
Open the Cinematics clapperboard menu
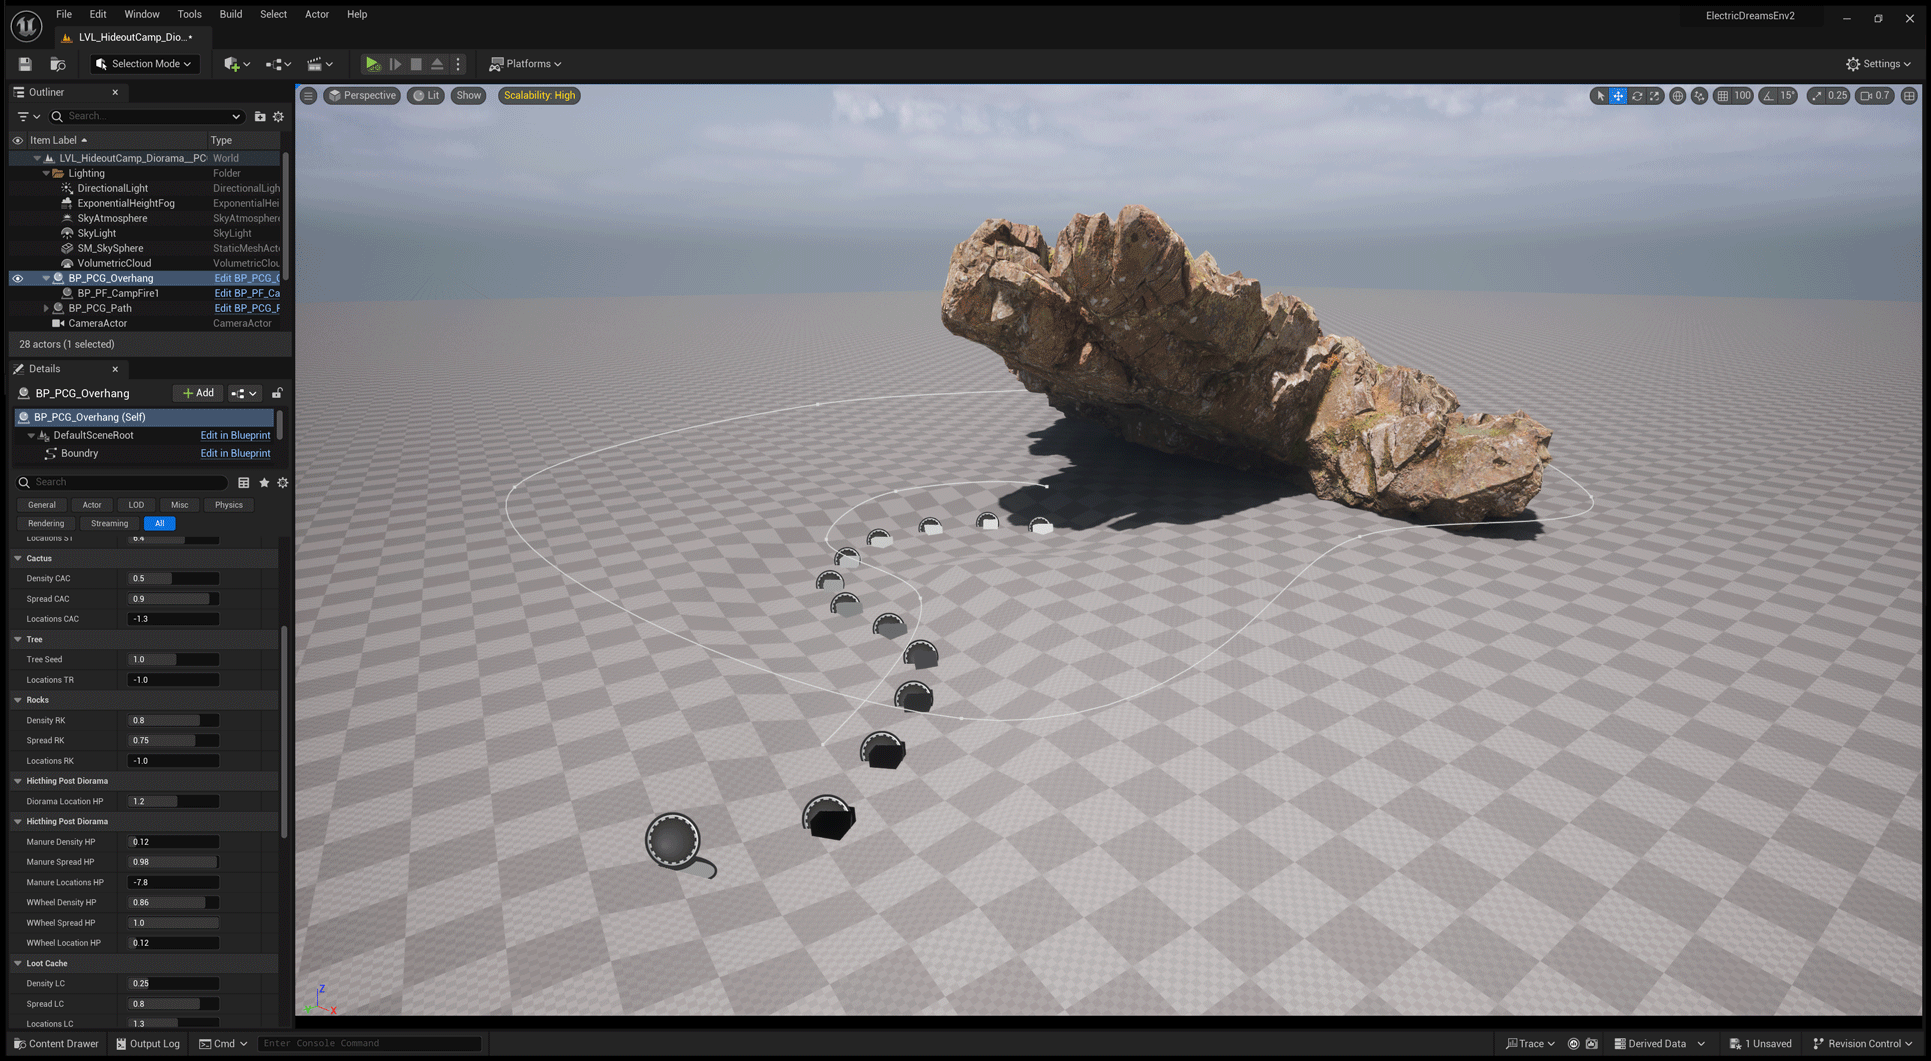pos(320,64)
